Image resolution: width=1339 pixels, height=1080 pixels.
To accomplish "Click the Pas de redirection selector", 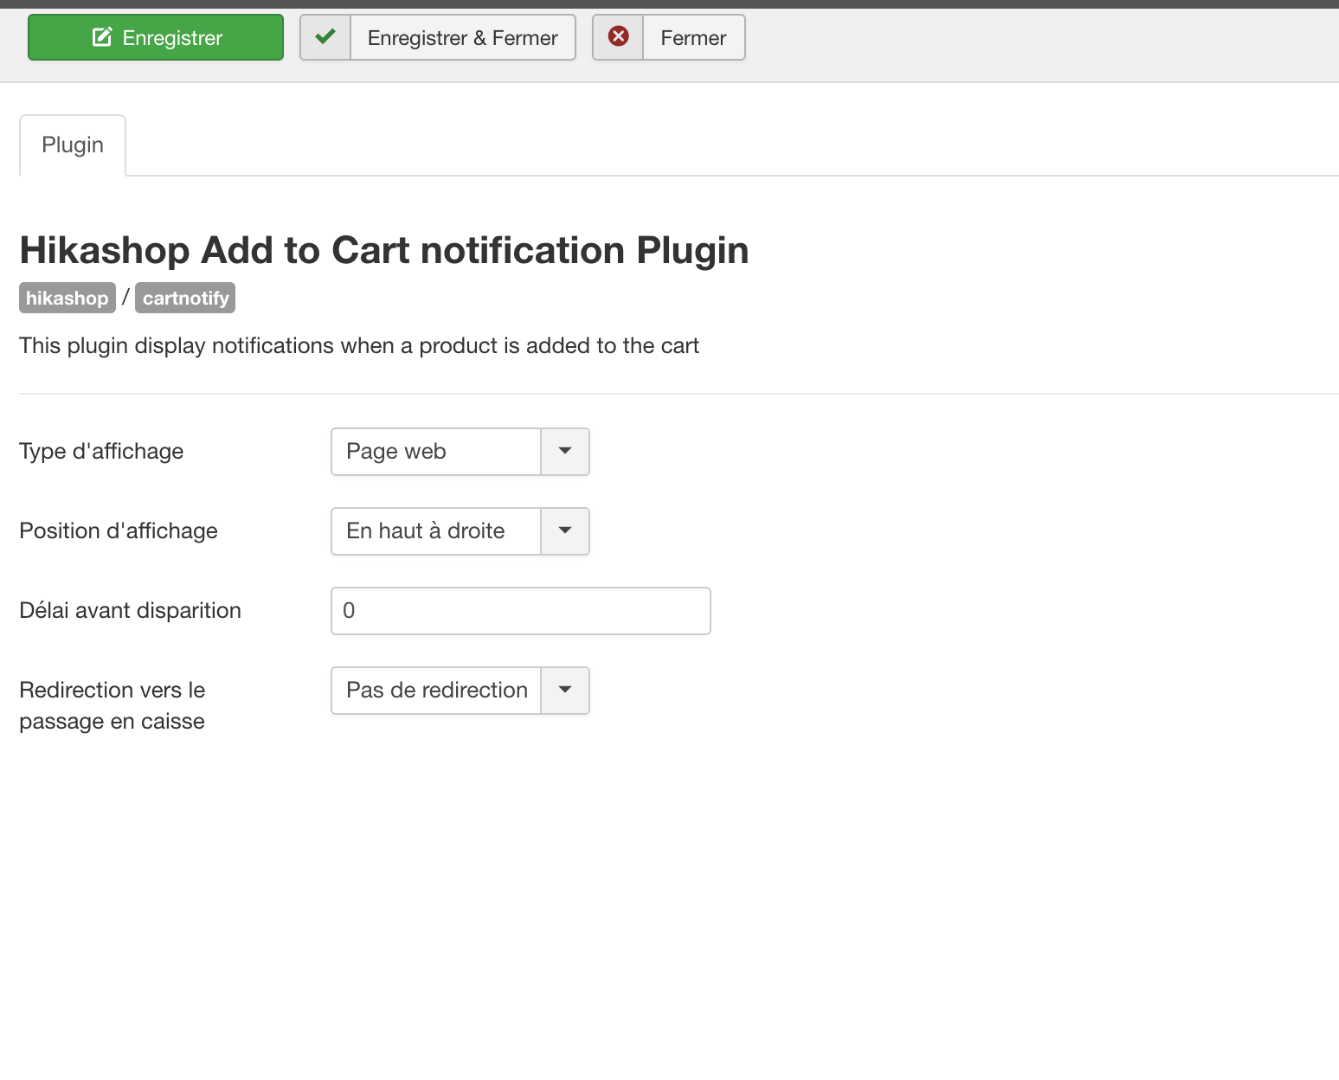I will [x=436, y=691].
